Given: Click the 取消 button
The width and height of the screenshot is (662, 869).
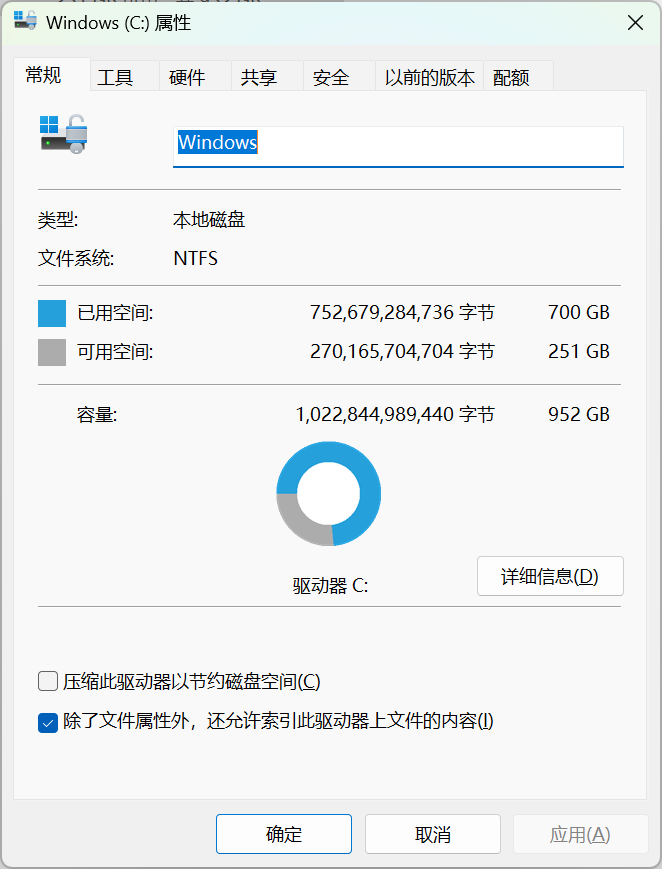Looking at the screenshot, I should (433, 834).
